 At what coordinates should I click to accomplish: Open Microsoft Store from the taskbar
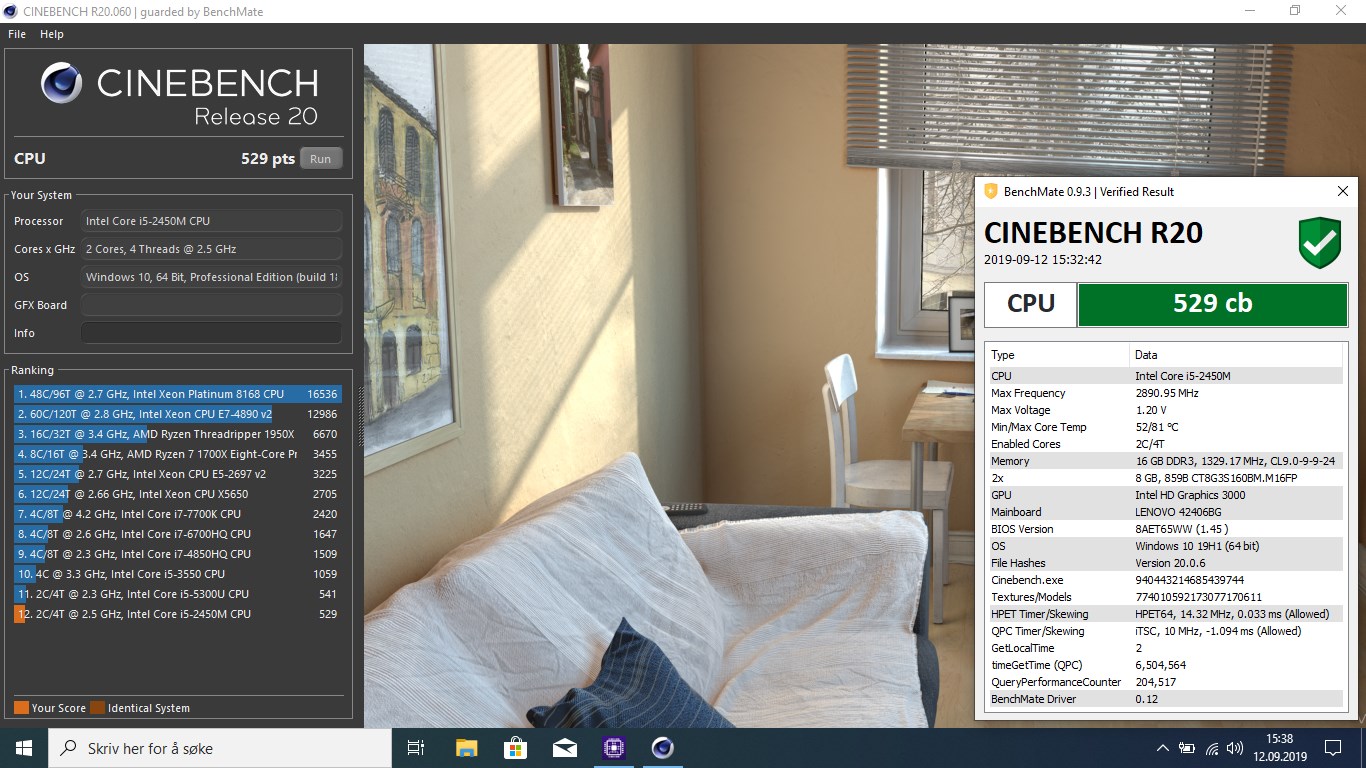(515, 748)
